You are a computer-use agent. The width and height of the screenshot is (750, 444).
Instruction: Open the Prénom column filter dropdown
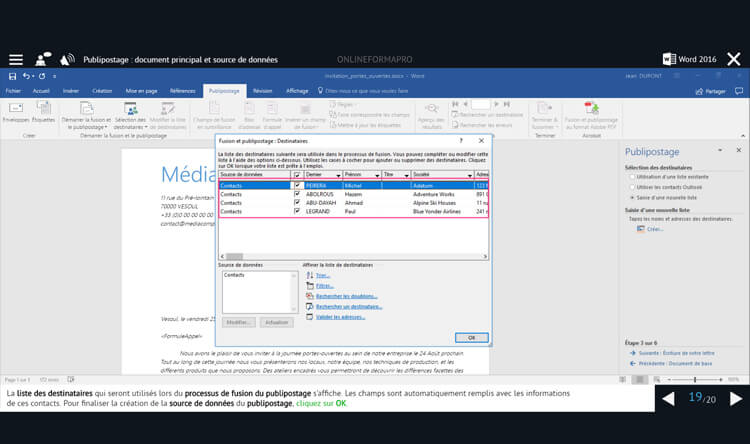377,175
